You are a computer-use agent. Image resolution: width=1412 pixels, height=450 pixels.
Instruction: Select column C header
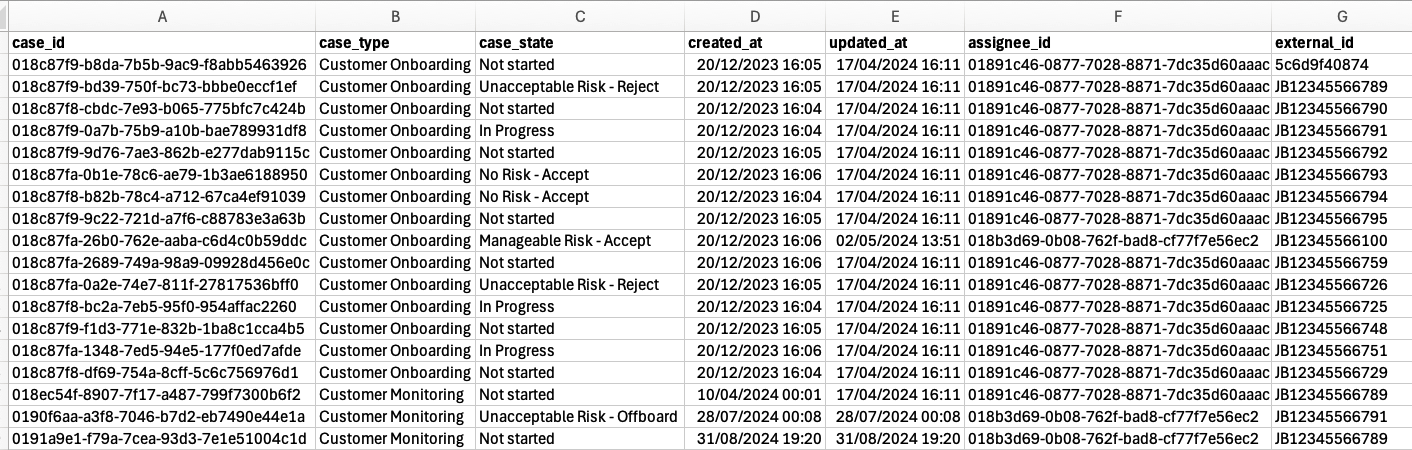pyautogui.click(x=579, y=16)
